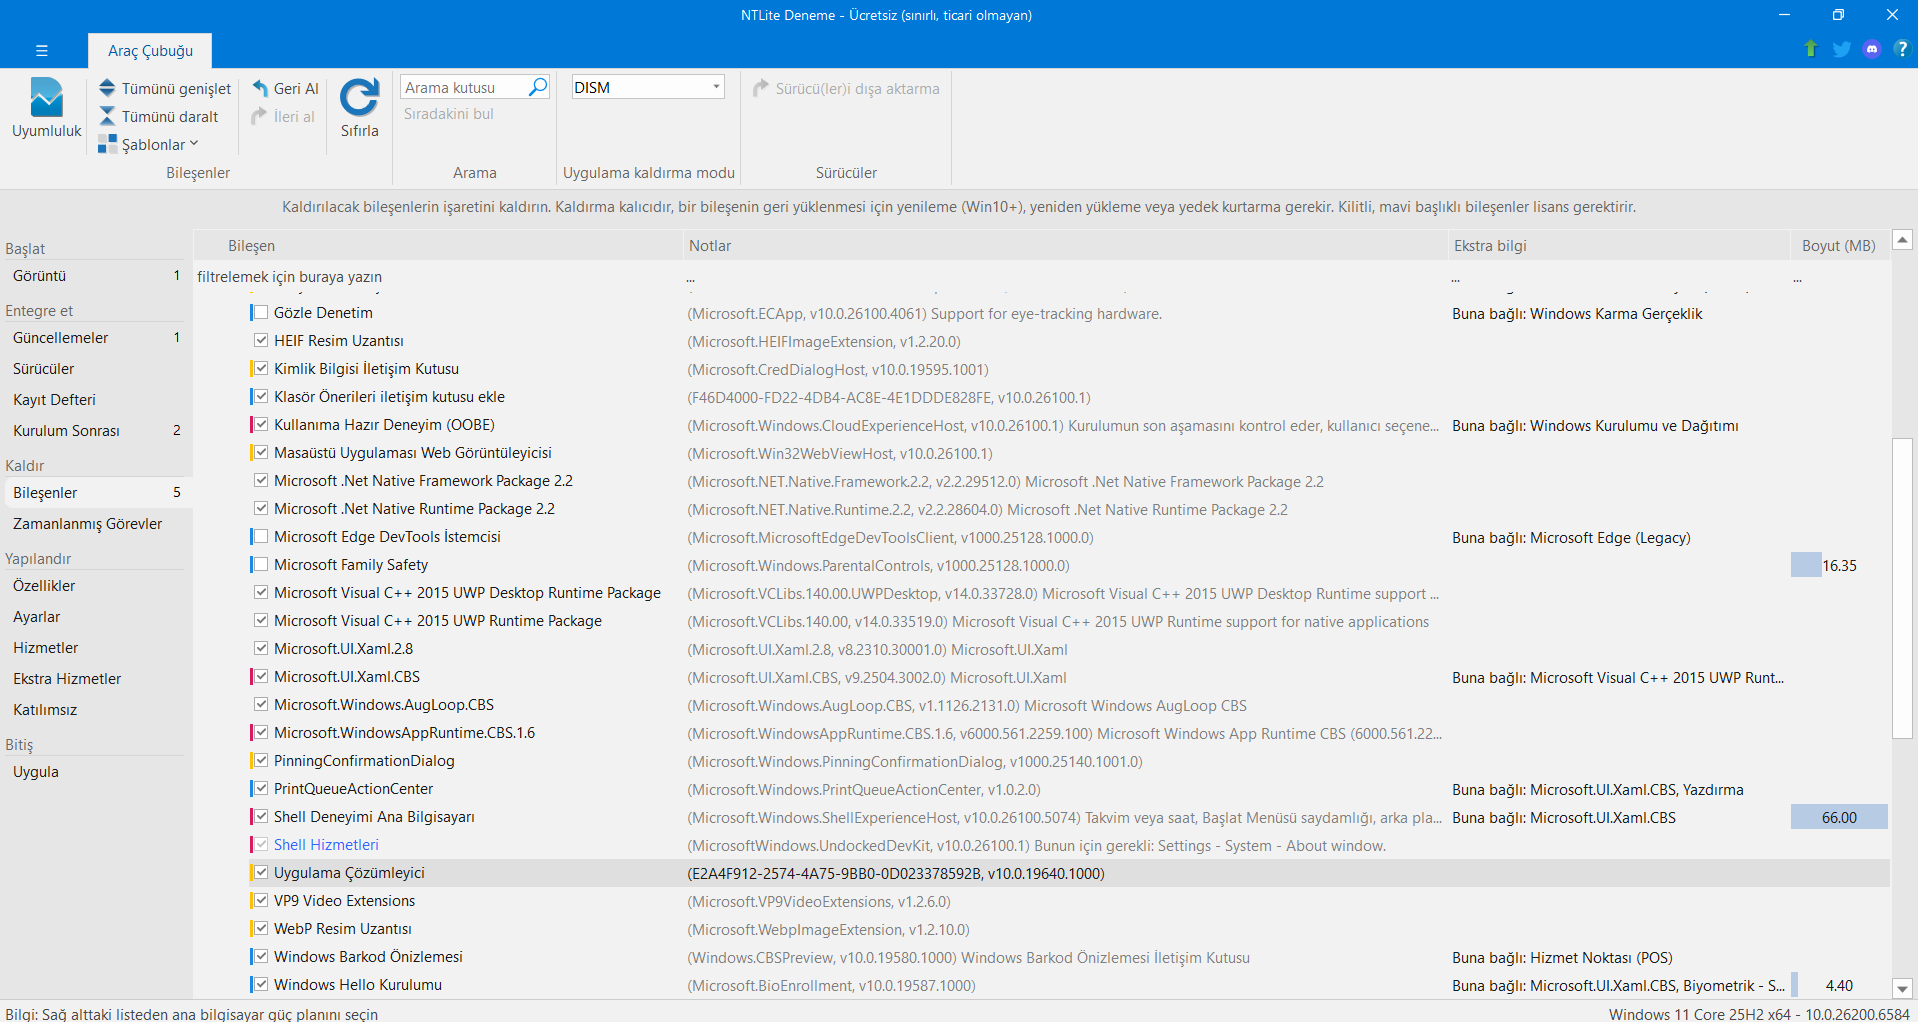Image resolution: width=1918 pixels, height=1022 pixels.
Task: Click the Windows 11 Core 25H2 status text
Action: point(1759,1014)
